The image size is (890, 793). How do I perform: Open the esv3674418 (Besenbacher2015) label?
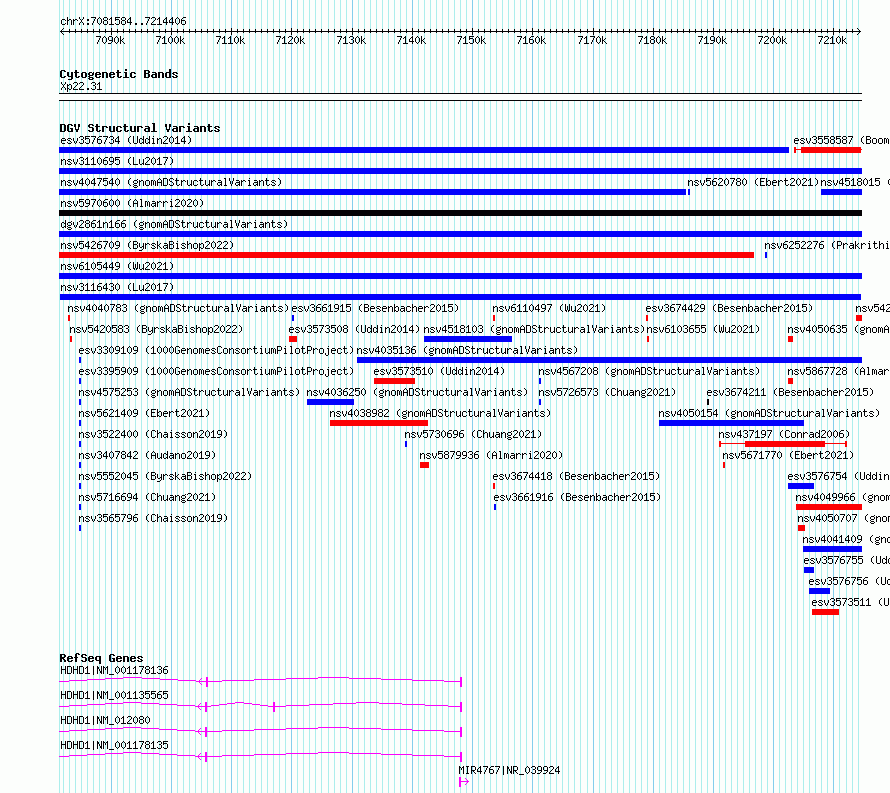[576, 476]
